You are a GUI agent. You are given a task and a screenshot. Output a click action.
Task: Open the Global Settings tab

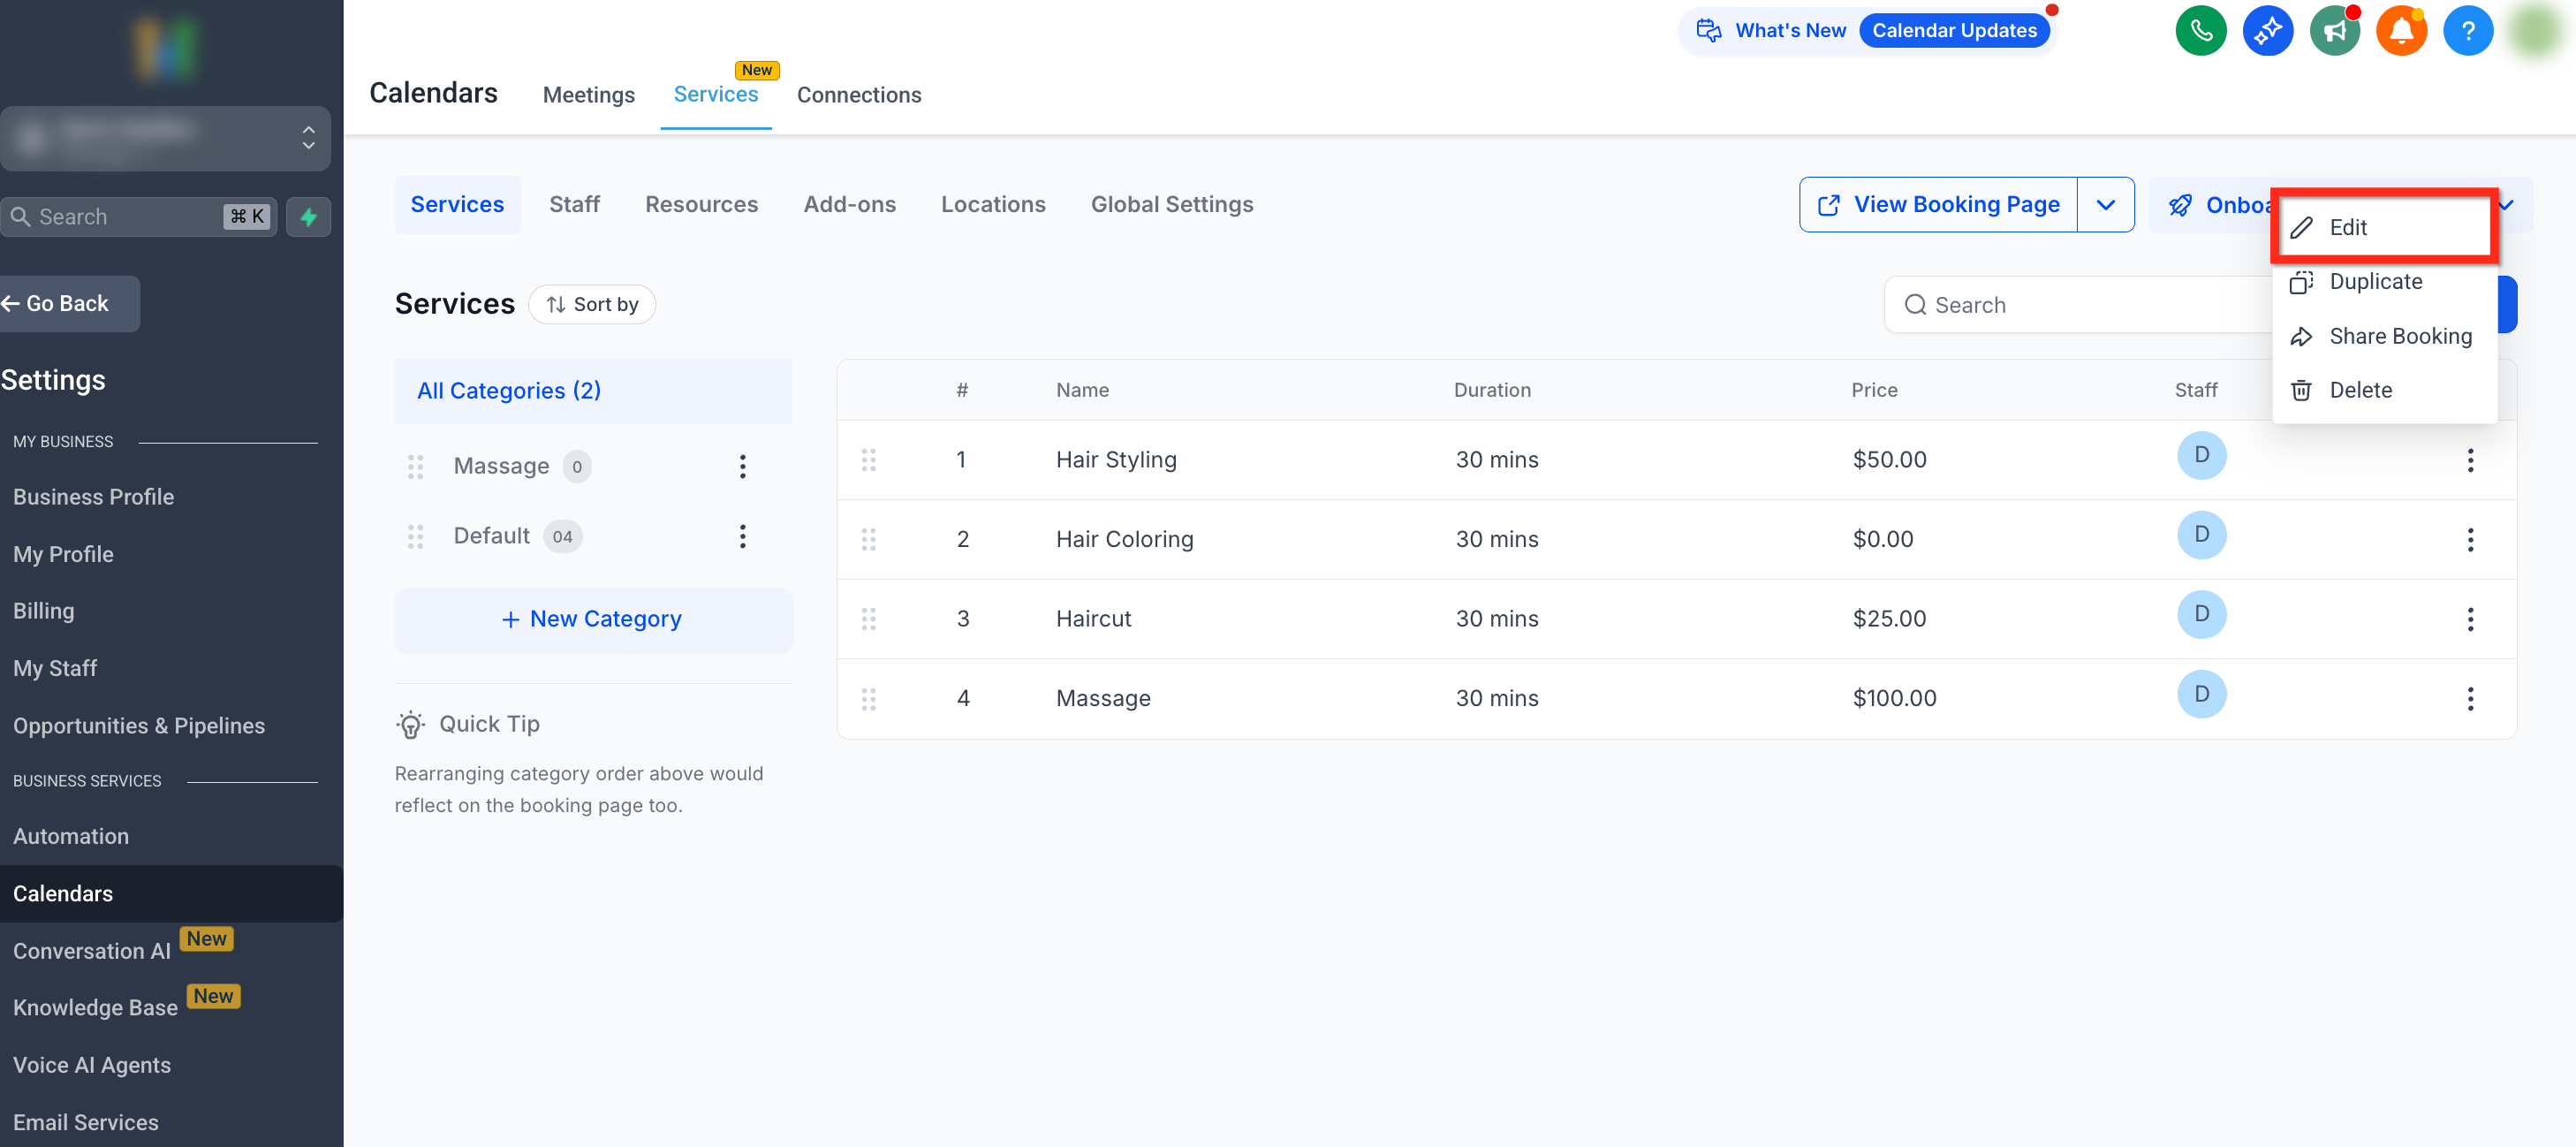pyautogui.click(x=1171, y=205)
